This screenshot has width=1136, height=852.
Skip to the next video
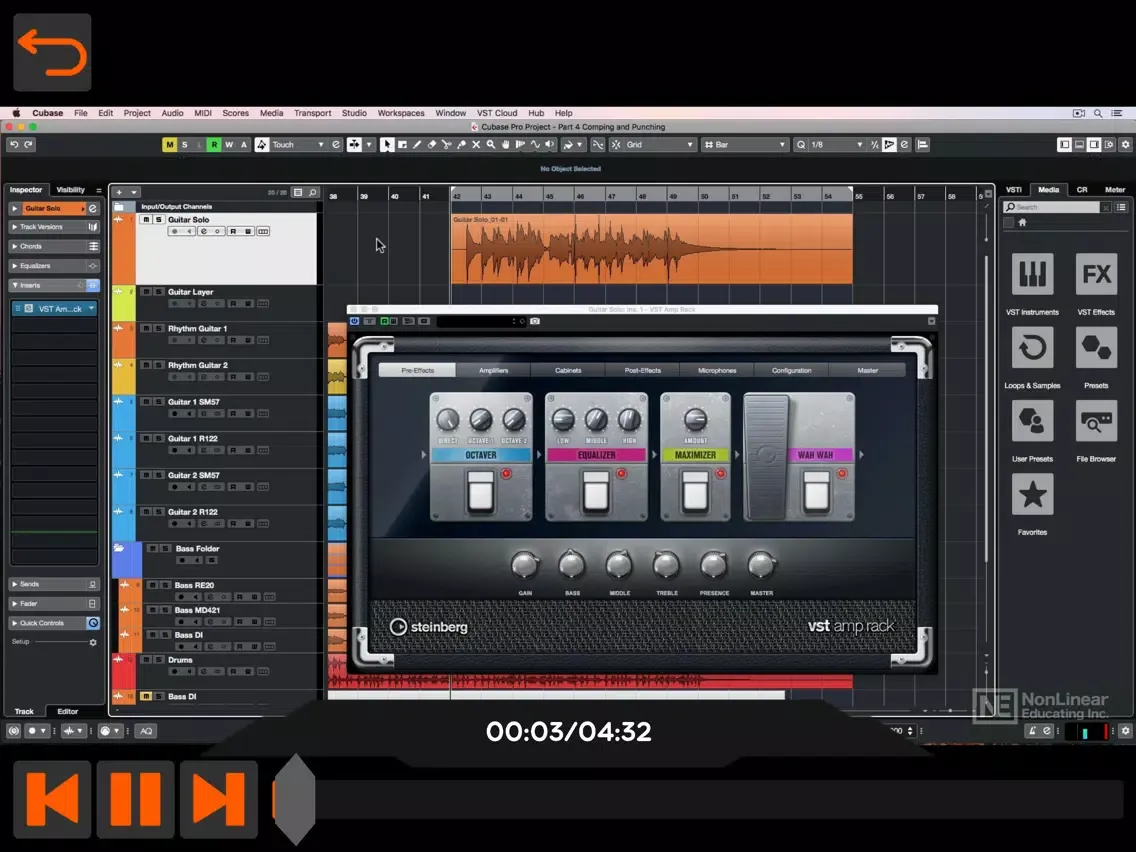click(218, 799)
